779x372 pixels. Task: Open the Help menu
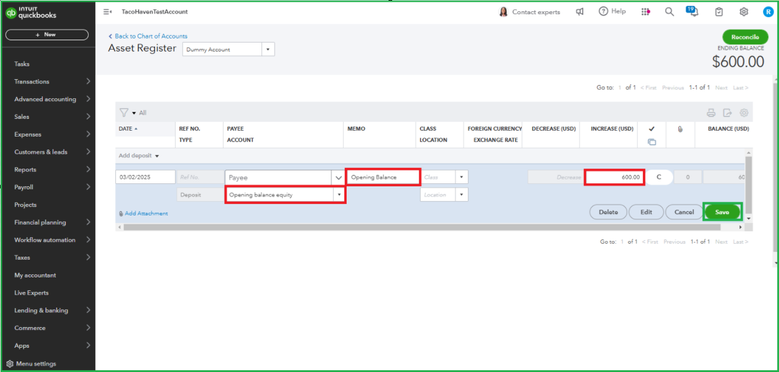point(612,11)
